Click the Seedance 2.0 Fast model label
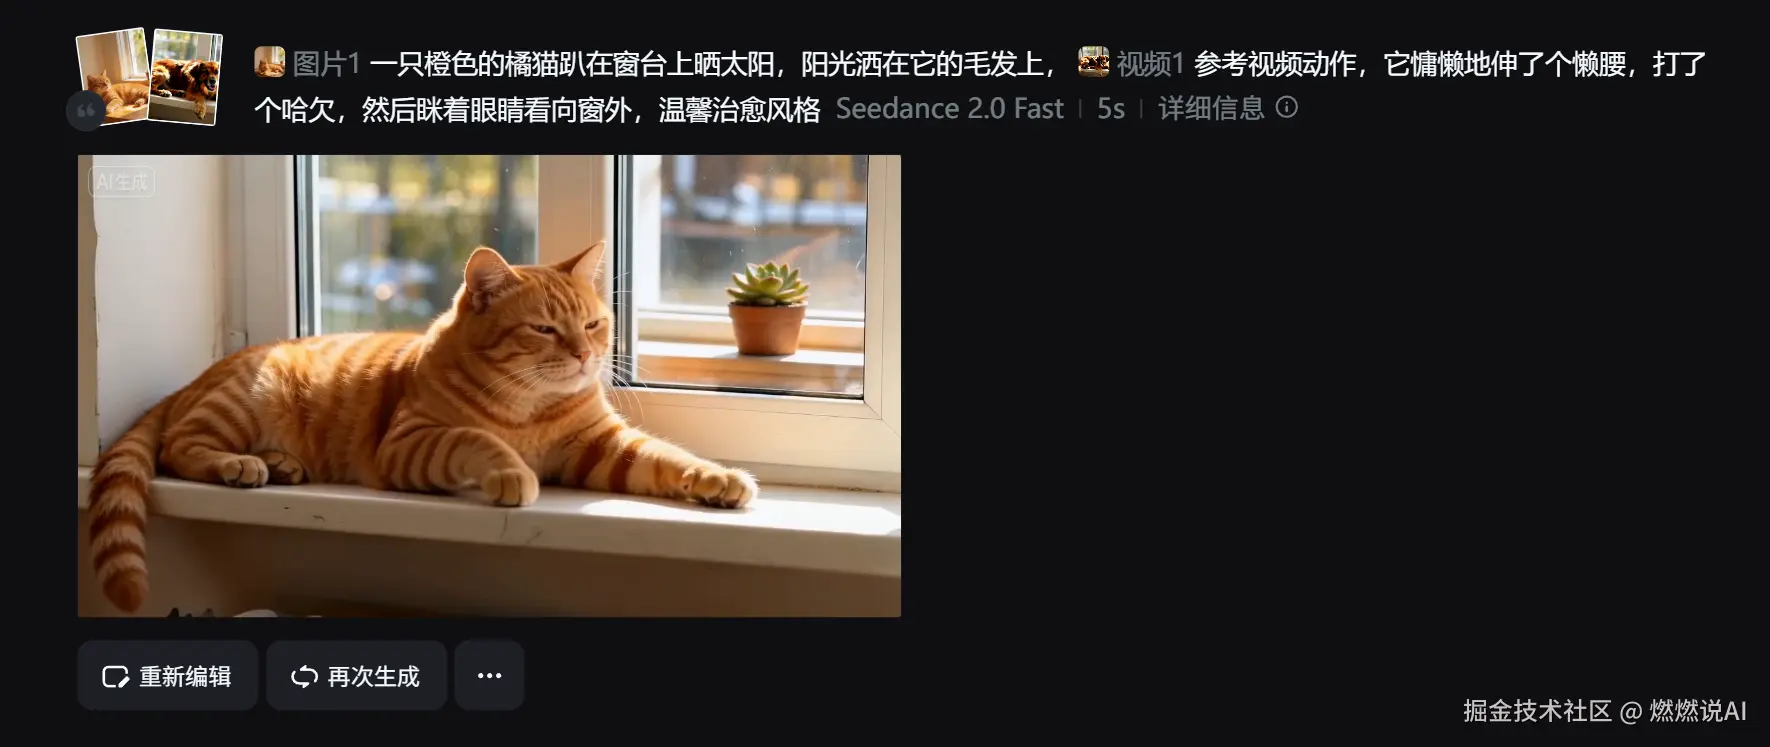The width and height of the screenshot is (1770, 747). pos(949,108)
